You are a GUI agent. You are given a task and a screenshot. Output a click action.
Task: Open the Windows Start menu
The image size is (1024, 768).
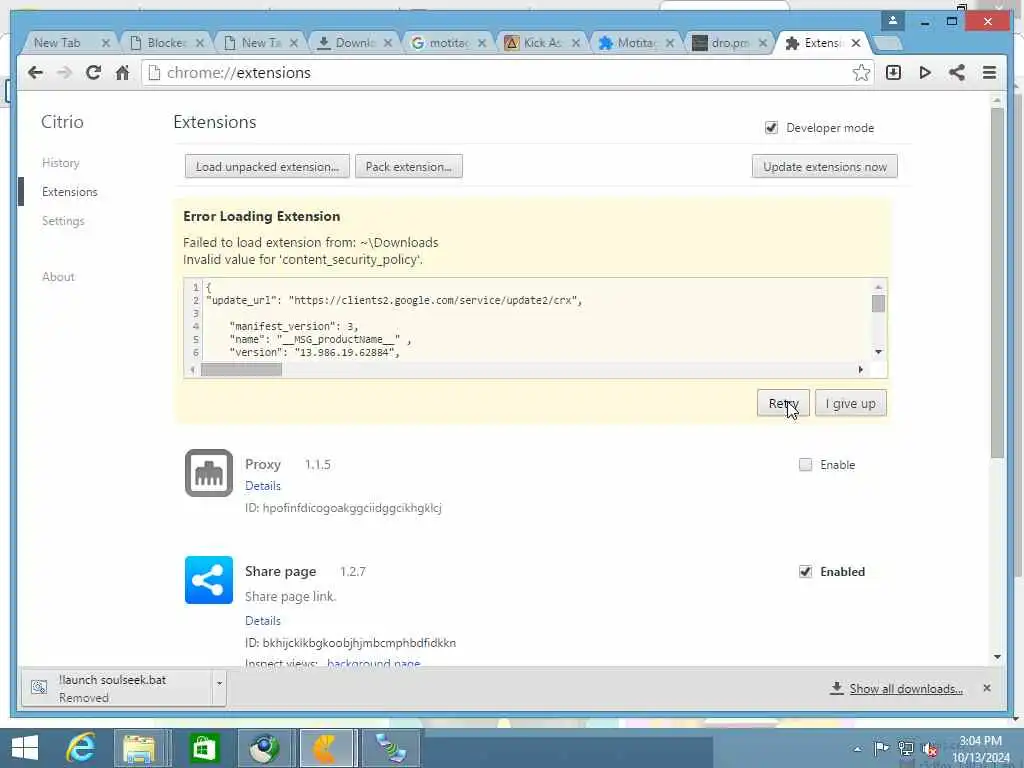[25, 748]
